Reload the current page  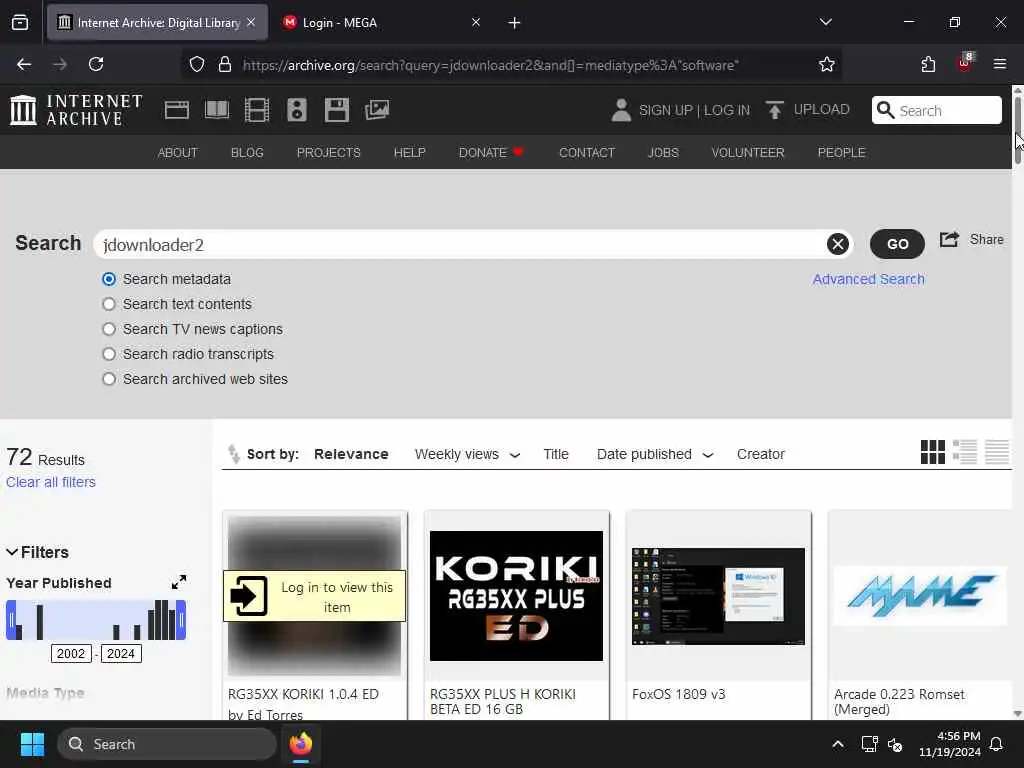[96, 64]
